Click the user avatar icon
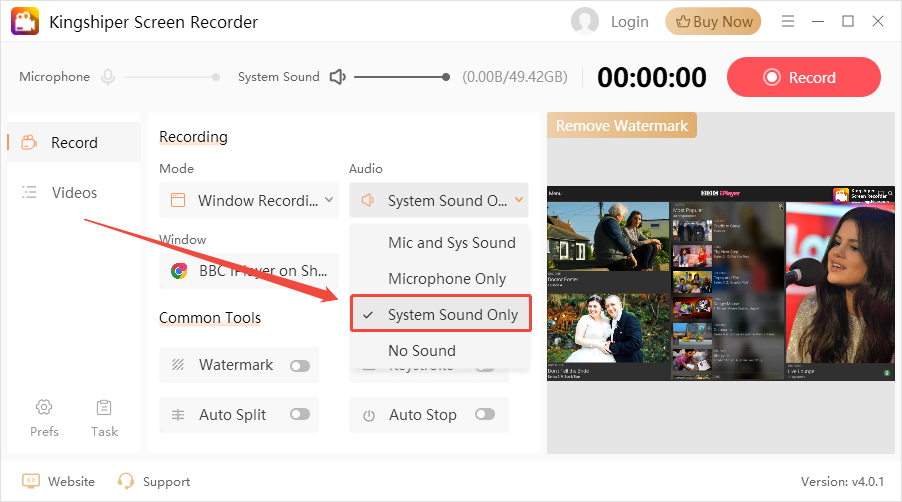 [584, 21]
